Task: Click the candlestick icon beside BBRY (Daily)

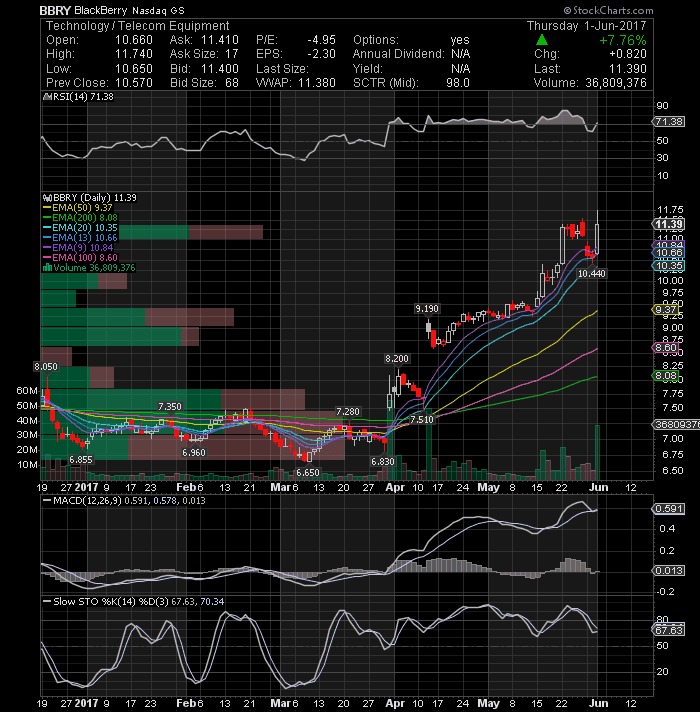Action: click(46, 198)
